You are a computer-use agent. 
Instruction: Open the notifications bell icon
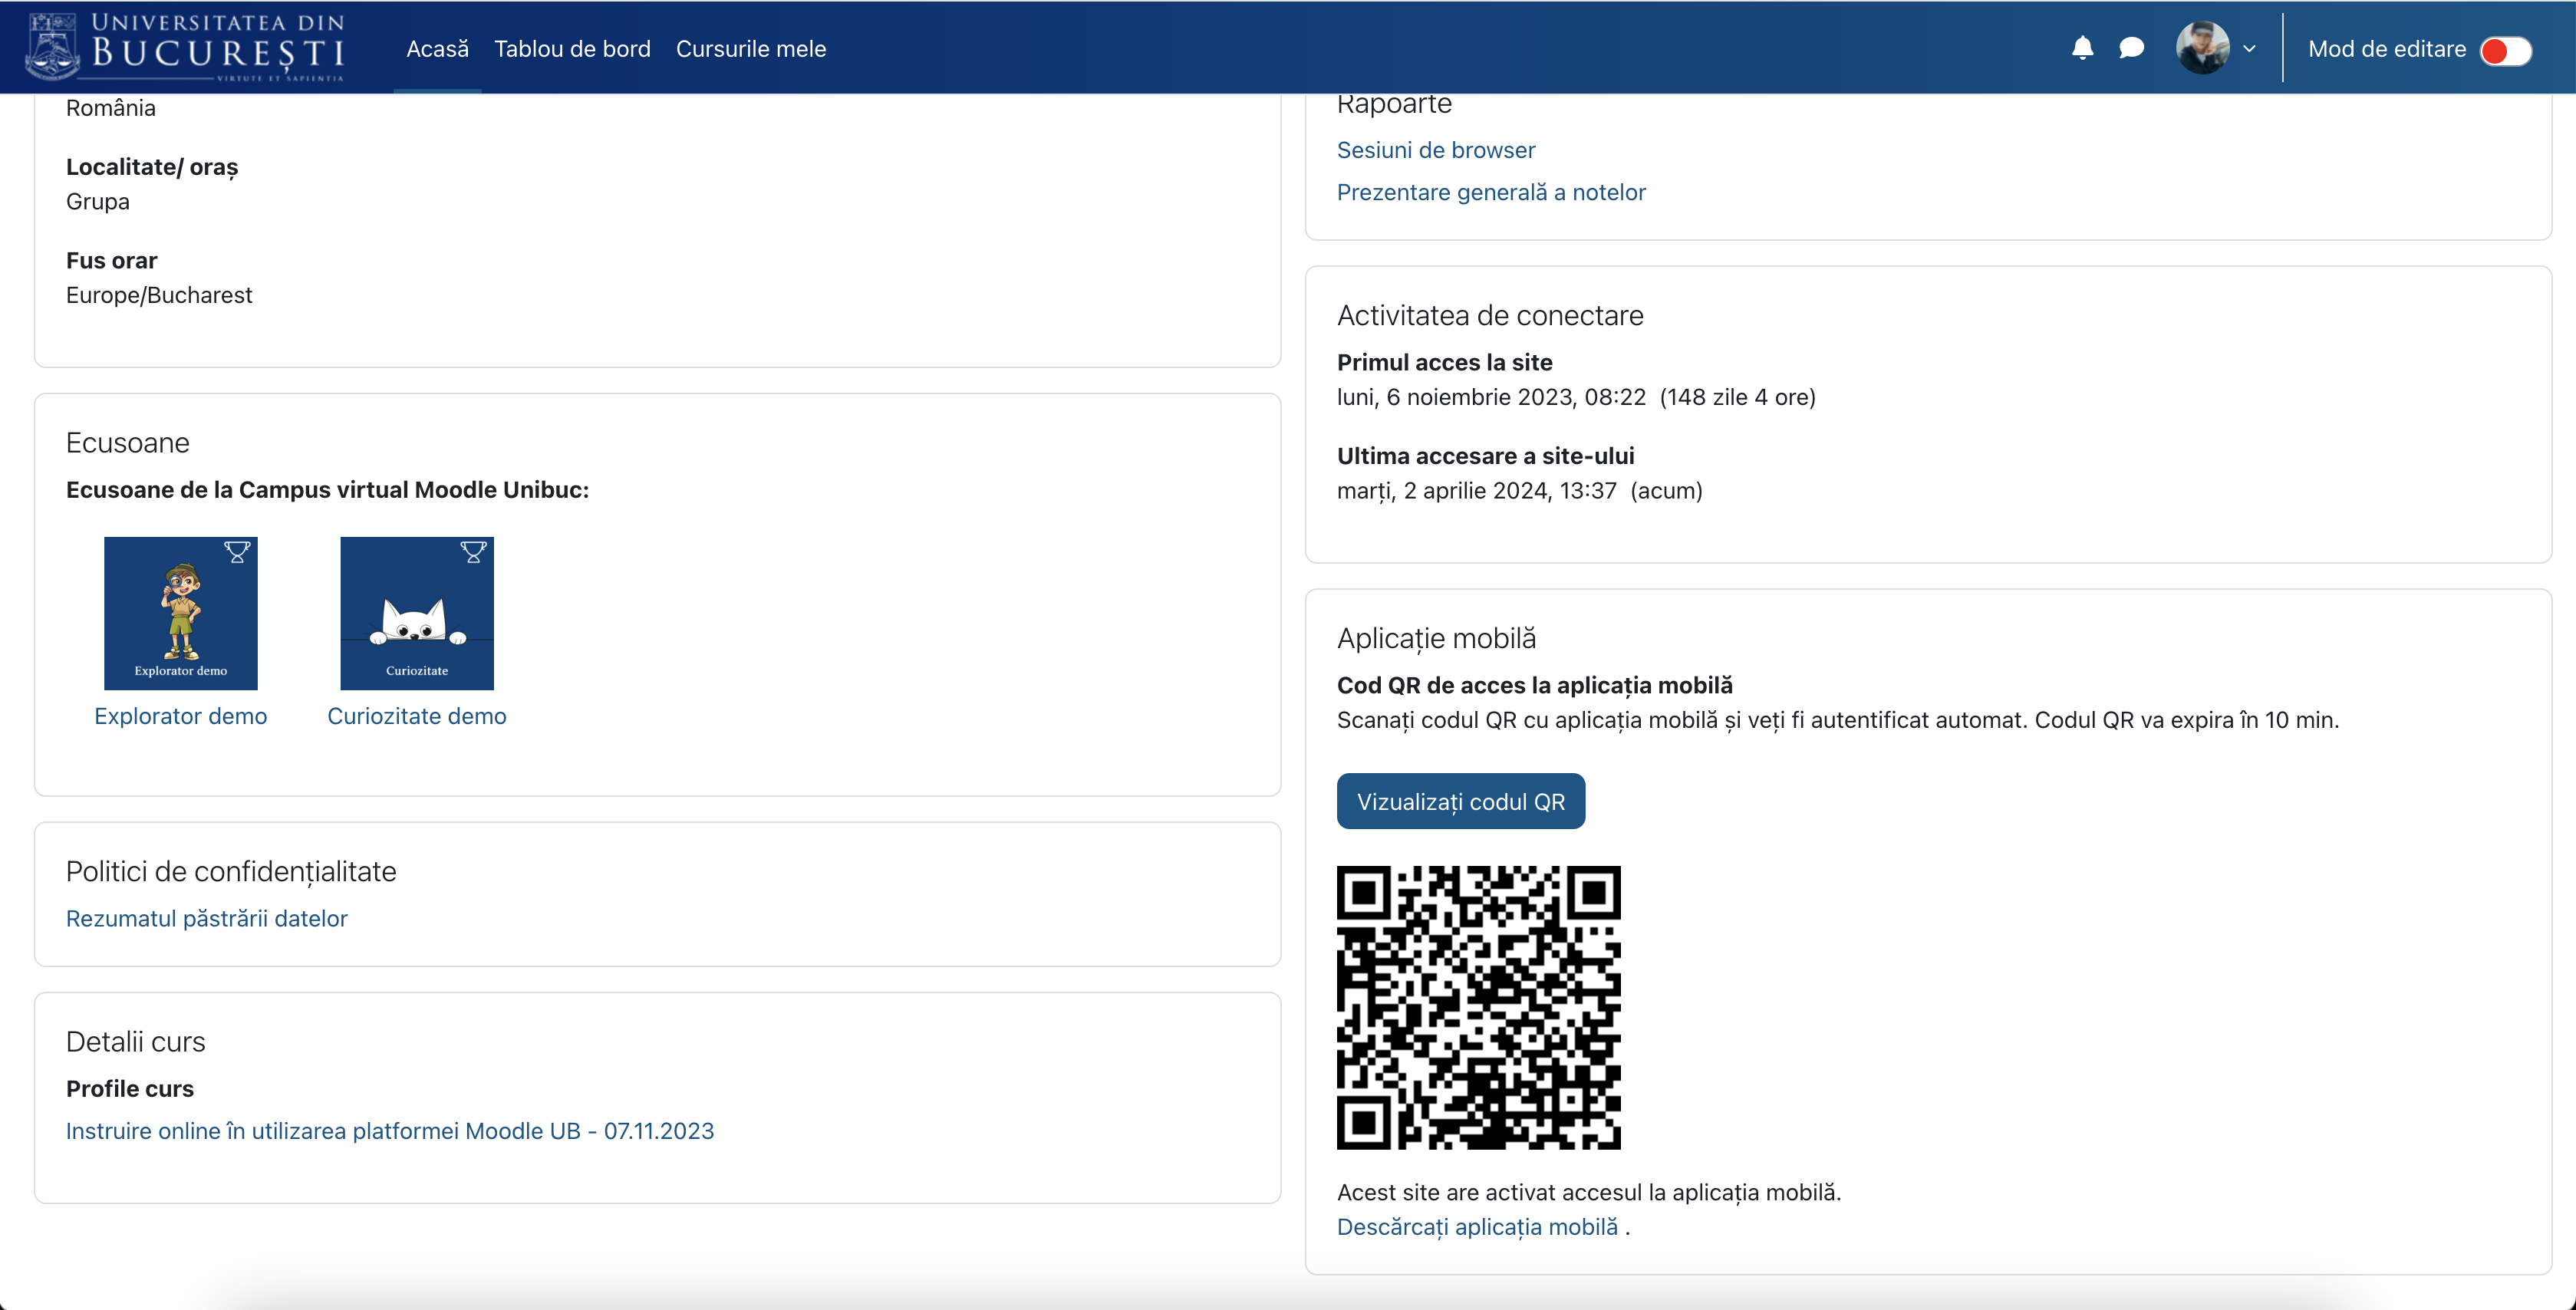[x=2082, y=48]
